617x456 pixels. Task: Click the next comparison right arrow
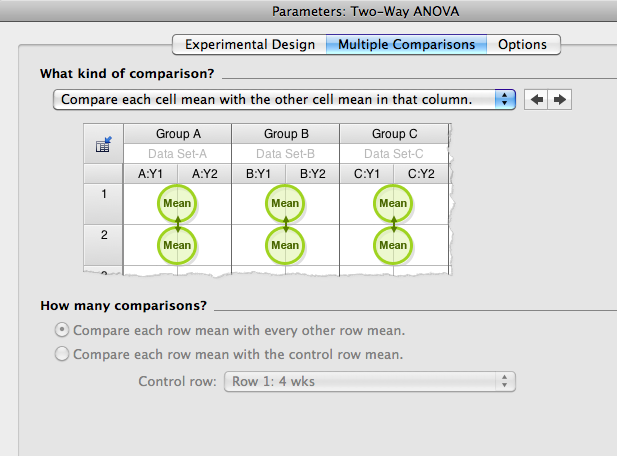tap(560, 100)
